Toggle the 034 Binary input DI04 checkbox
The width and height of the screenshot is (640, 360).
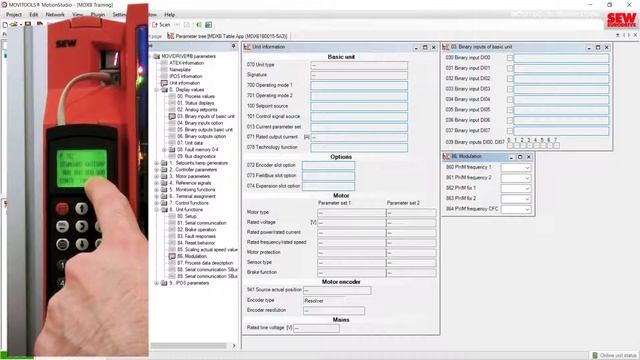pos(510,100)
